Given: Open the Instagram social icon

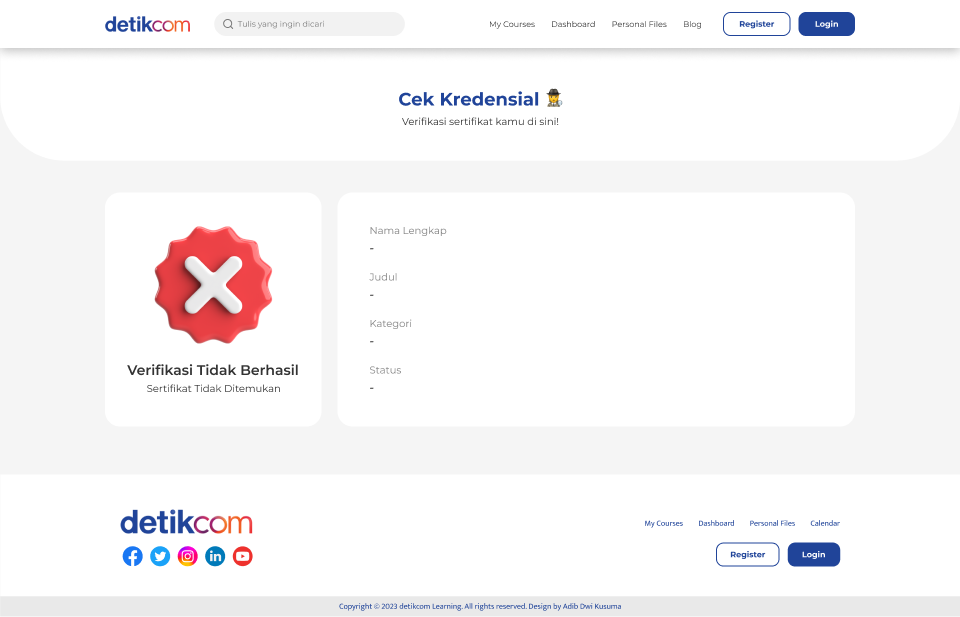Looking at the screenshot, I should click(x=188, y=556).
